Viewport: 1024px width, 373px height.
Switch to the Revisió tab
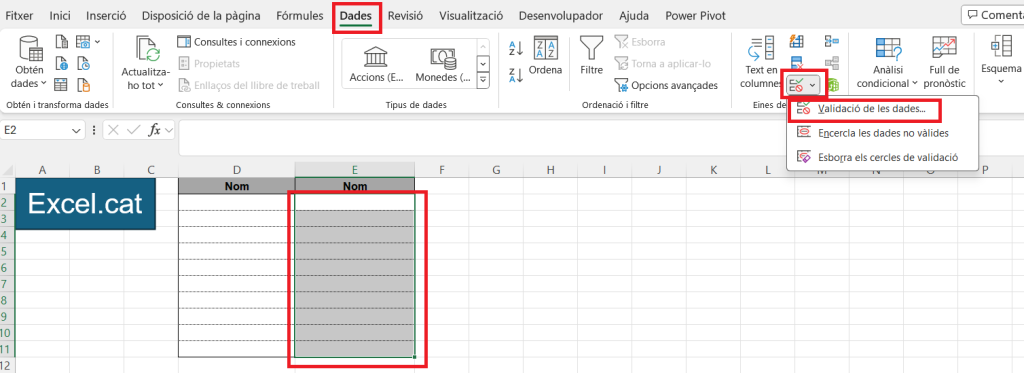406,16
